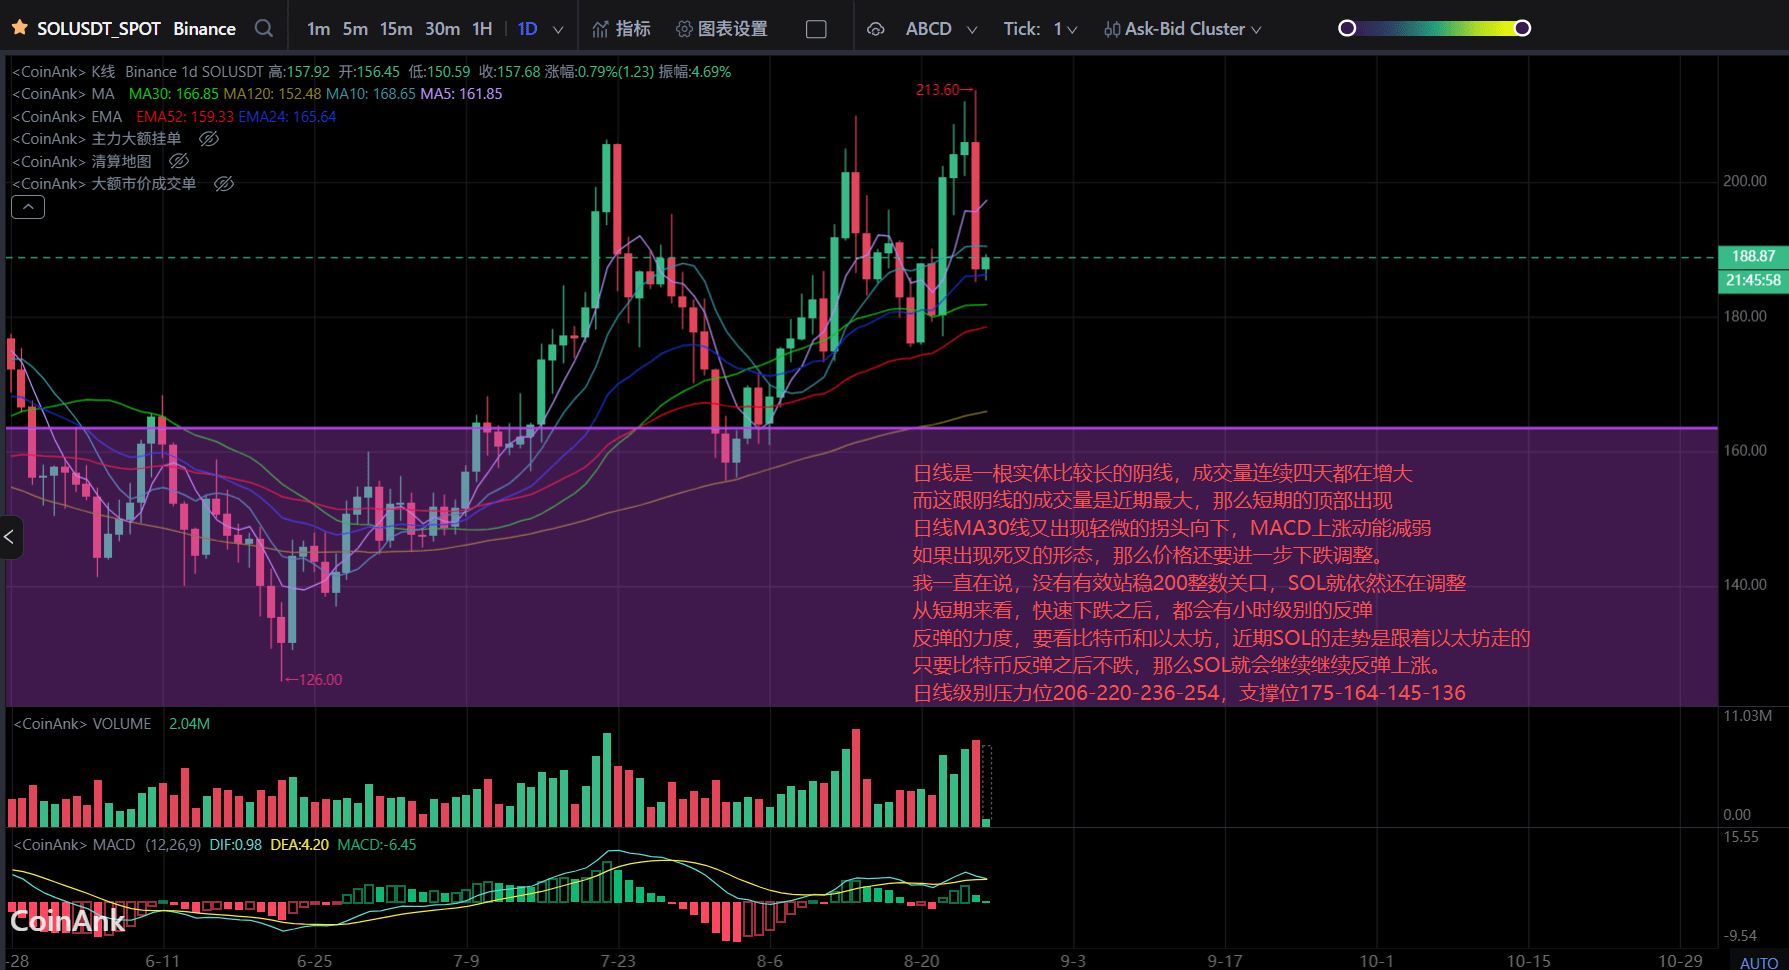Select the 30m timeframe
Viewport: 1789px width, 970px height.
(x=442, y=29)
